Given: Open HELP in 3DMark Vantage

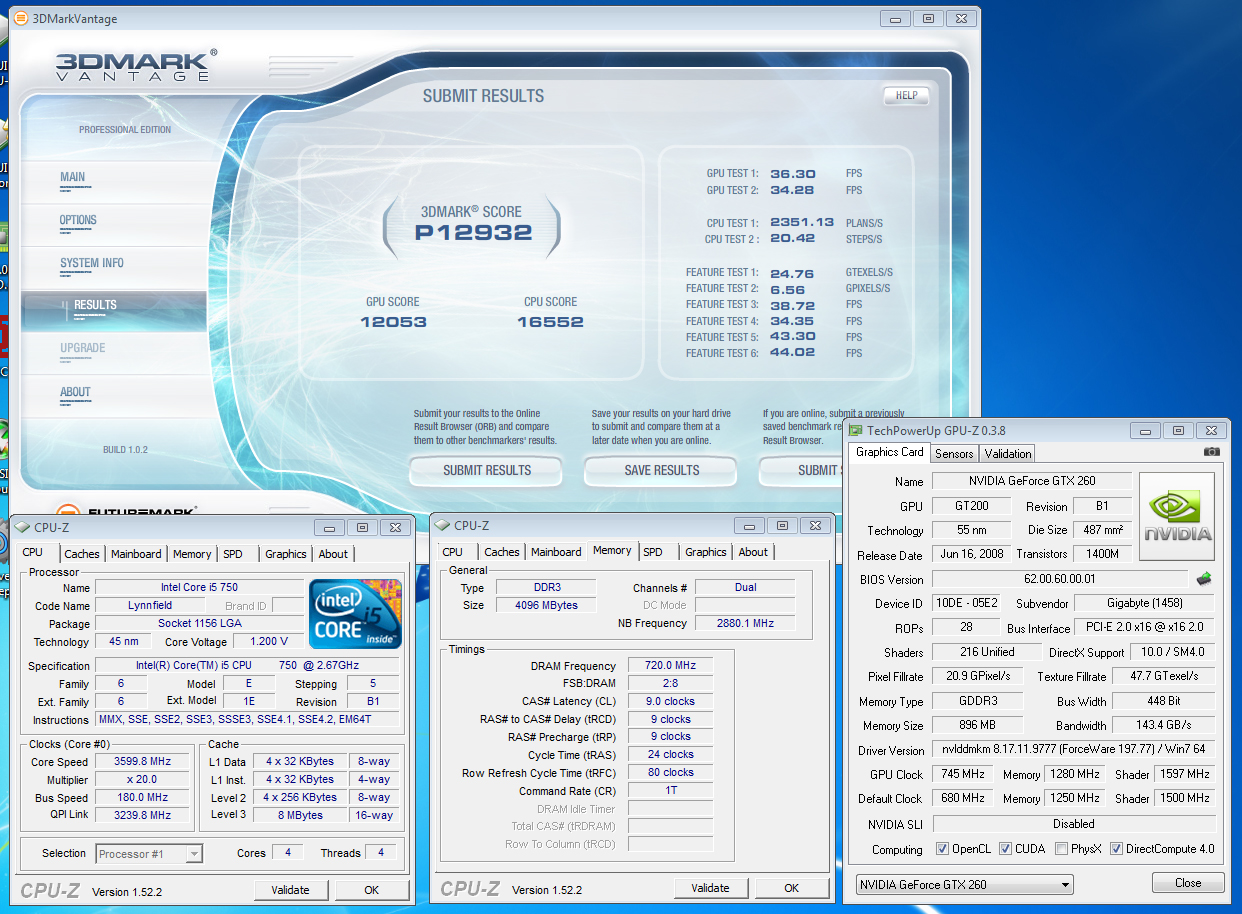Looking at the screenshot, I should coord(906,96).
